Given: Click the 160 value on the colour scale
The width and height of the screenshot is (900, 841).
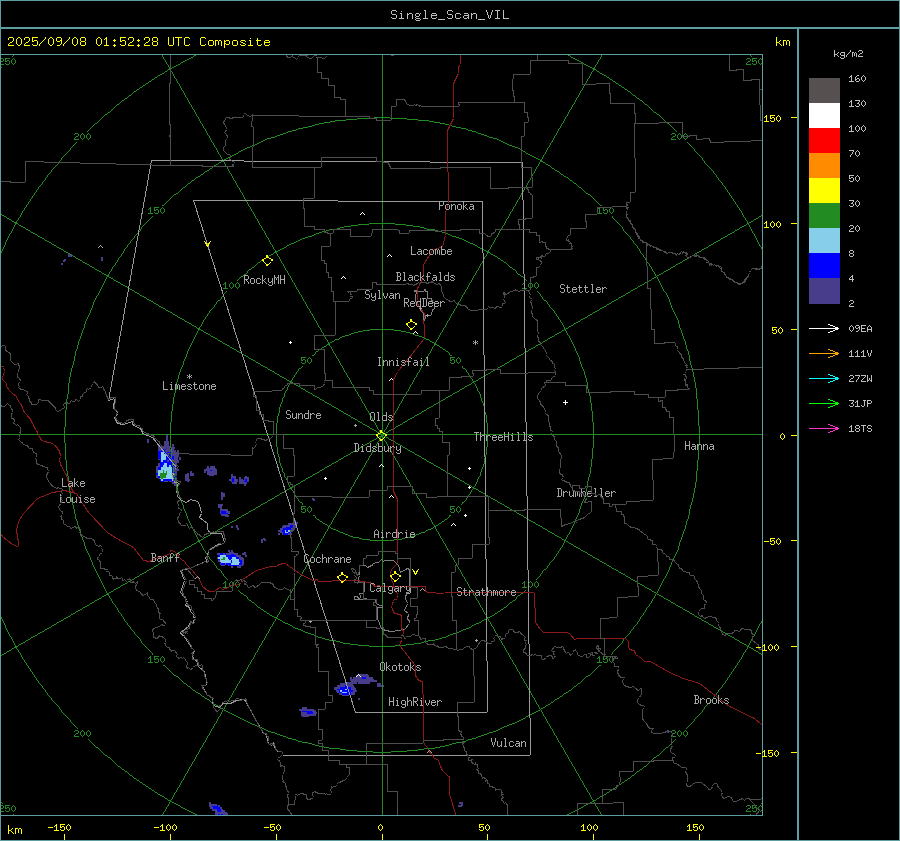Looking at the screenshot, I should point(857,79).
